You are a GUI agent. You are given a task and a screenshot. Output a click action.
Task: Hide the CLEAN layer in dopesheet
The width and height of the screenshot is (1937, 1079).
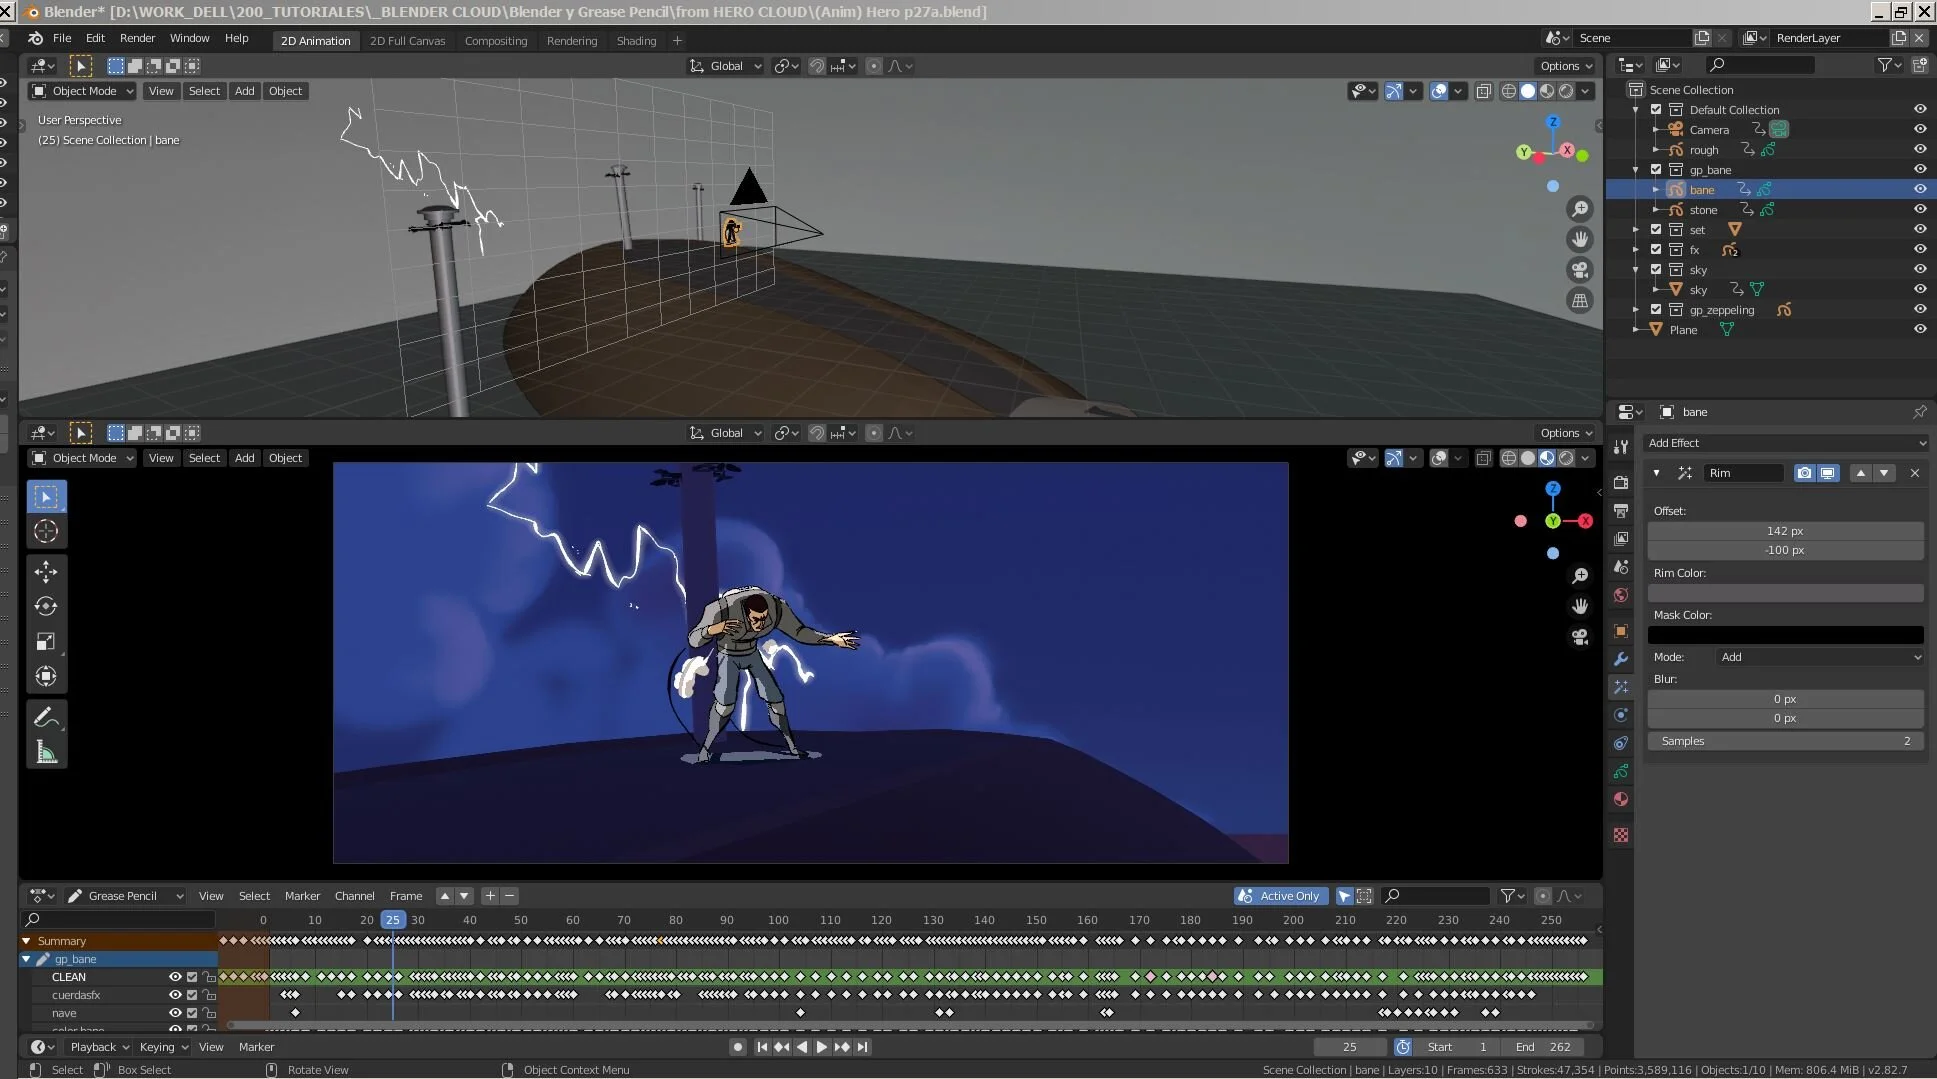(x=175, y=977)
